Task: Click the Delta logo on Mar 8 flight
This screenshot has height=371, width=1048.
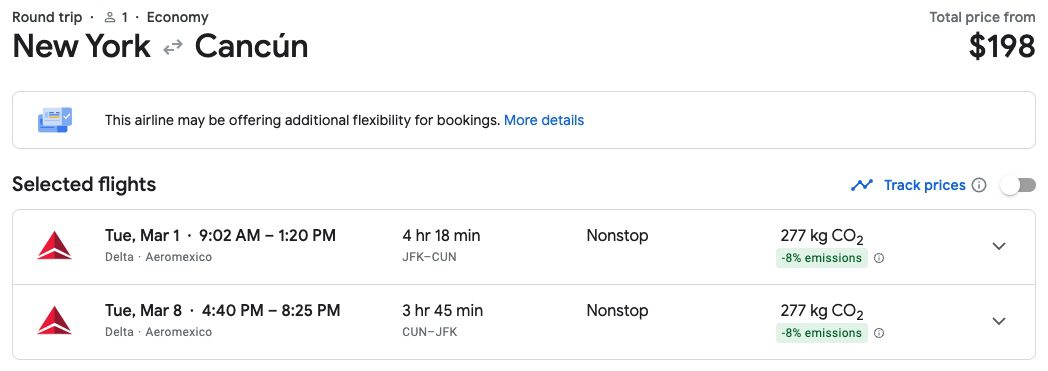Action: (54, 321)
